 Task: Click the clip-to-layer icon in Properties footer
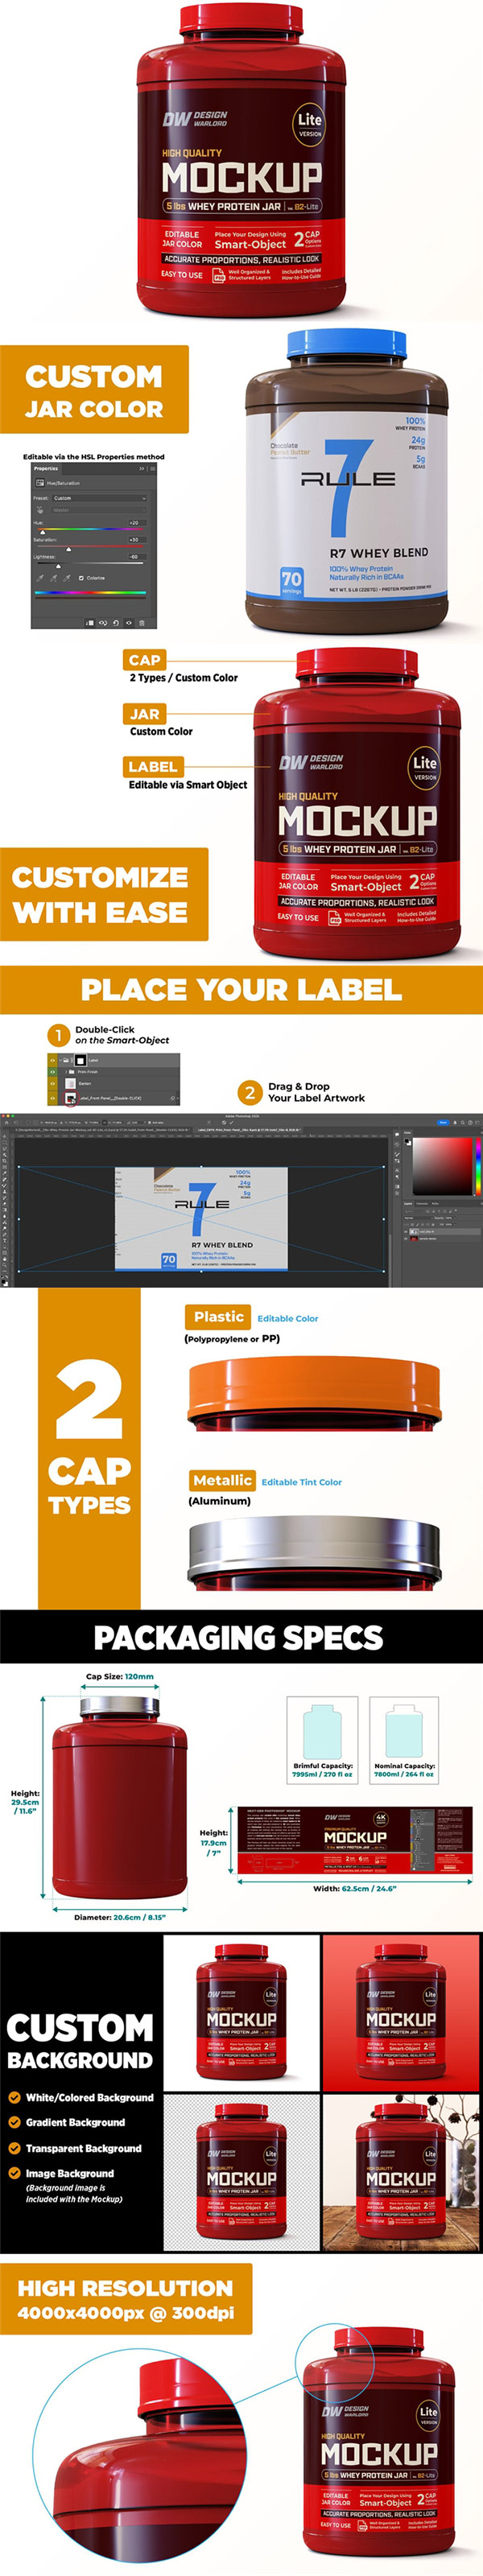coord(90,623)
